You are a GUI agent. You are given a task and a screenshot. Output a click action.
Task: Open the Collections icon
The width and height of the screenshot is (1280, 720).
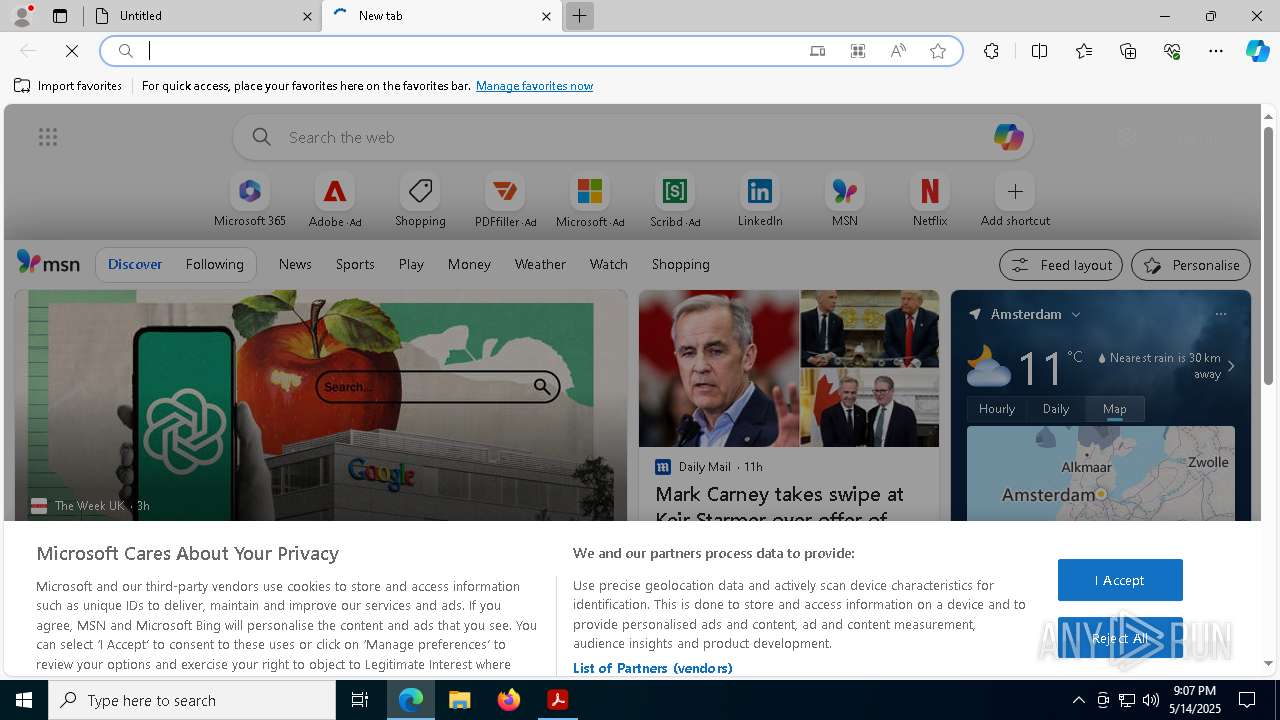1128,51
